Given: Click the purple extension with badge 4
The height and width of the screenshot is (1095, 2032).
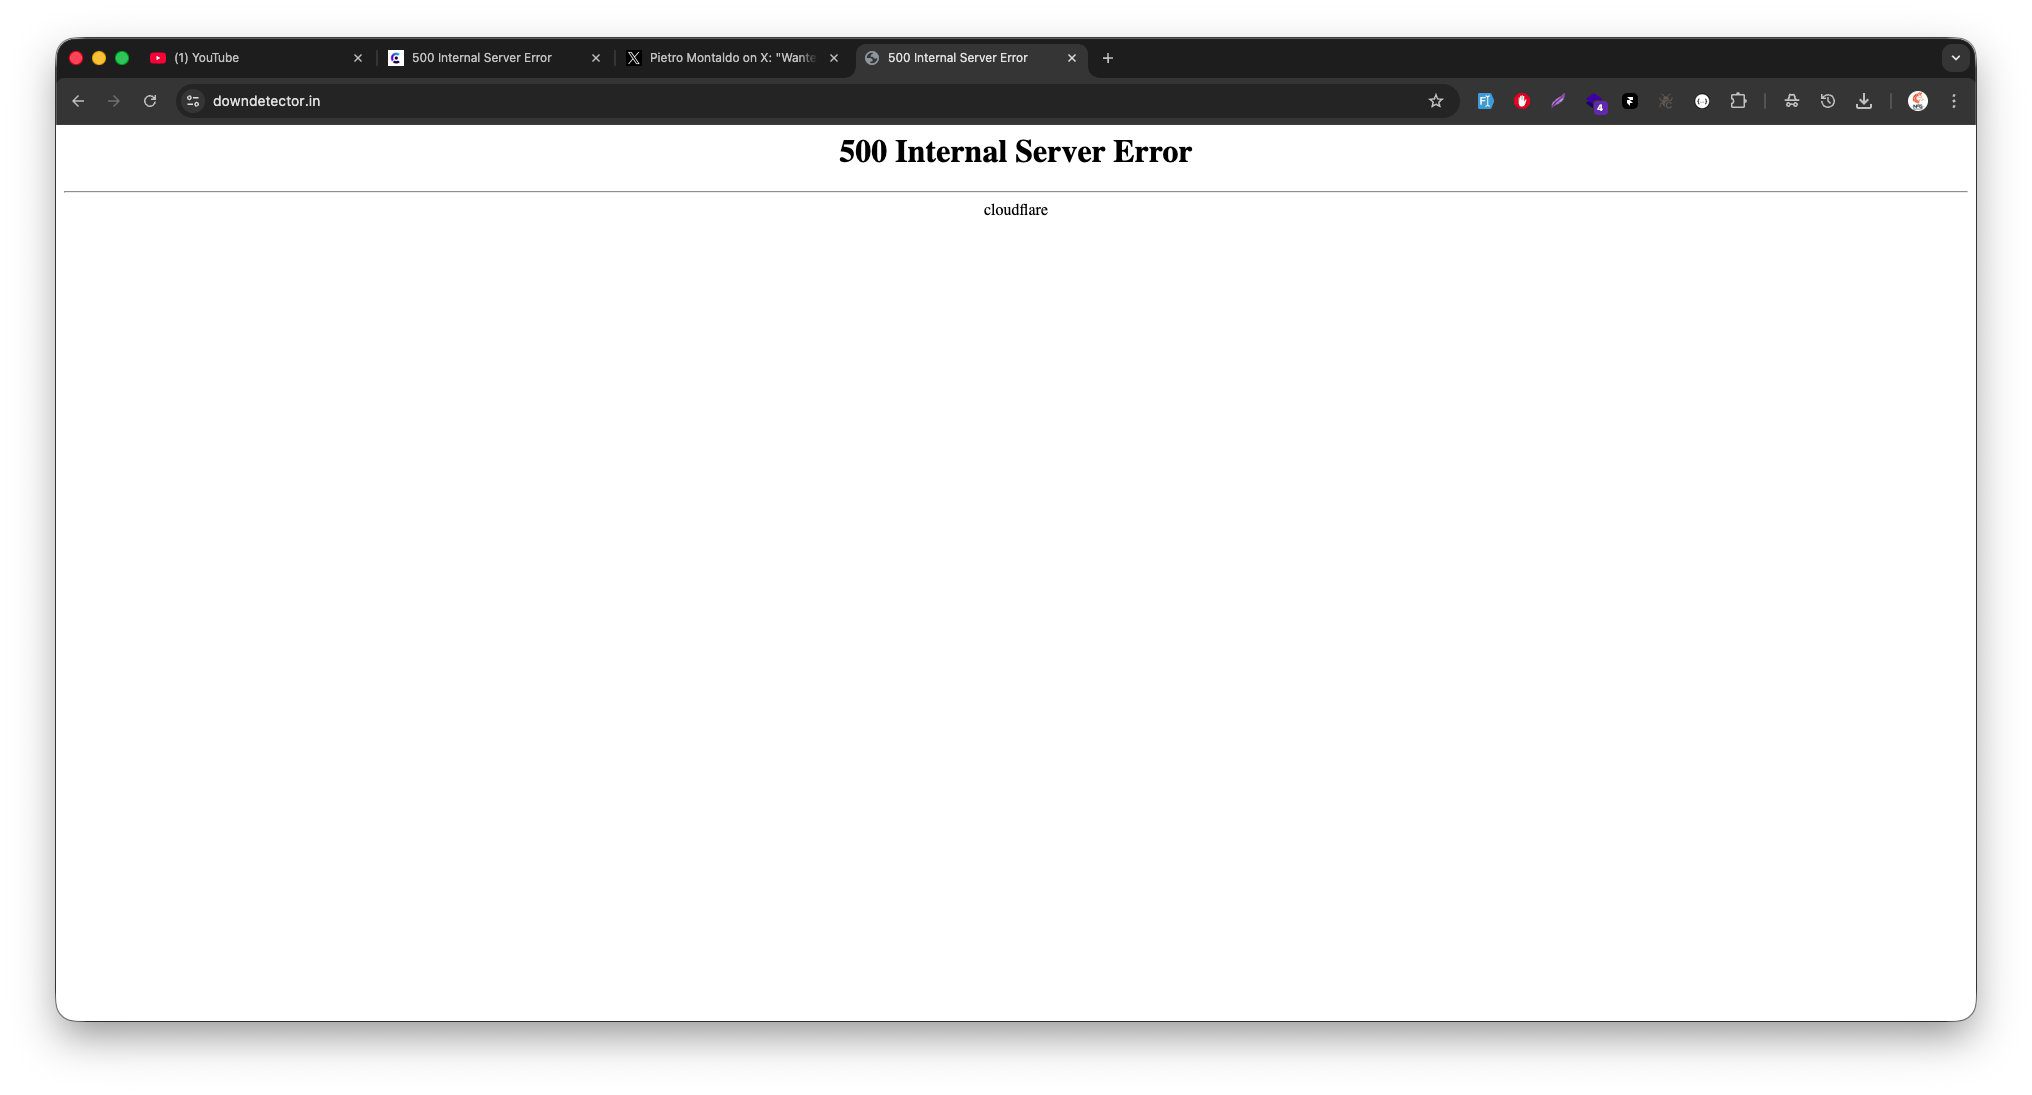Looking at the screenshot, I should click(x=1595, y=102).
